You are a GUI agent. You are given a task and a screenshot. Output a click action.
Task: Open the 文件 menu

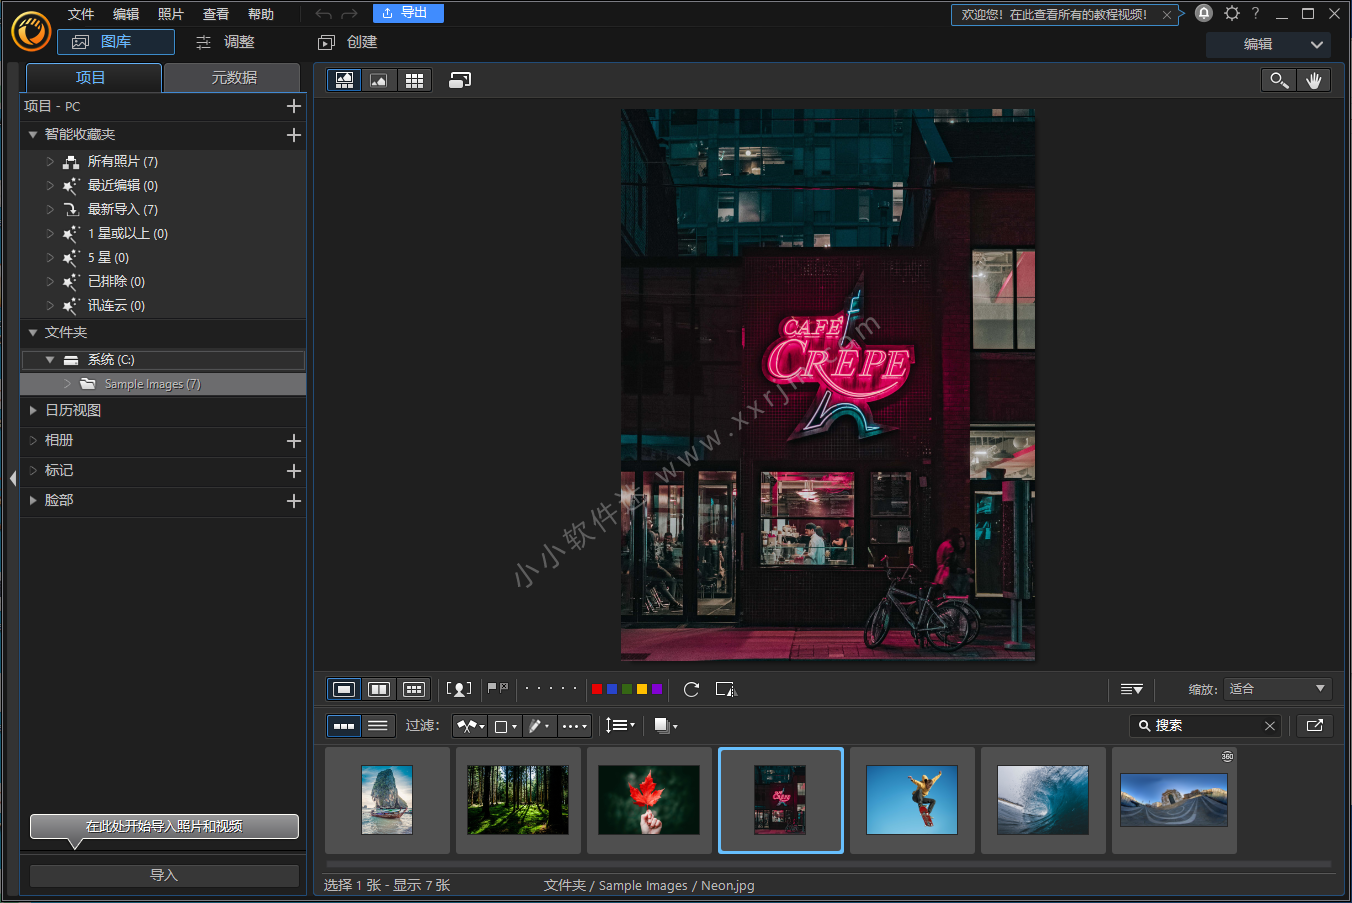tap(81, 14)
